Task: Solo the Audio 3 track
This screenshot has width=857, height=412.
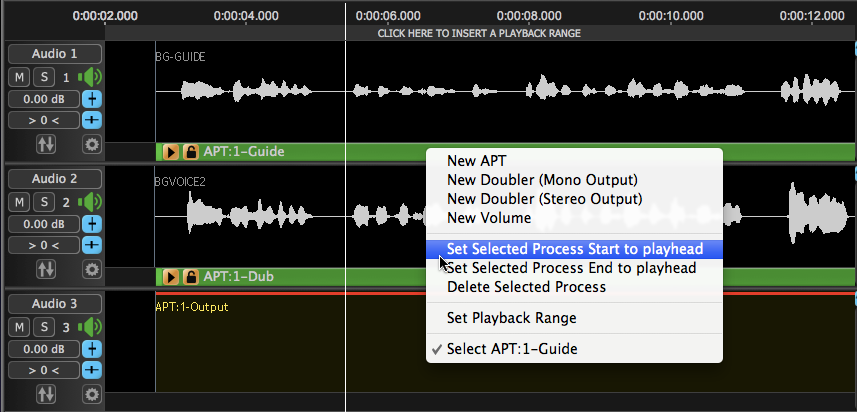Action: [44, 327]
